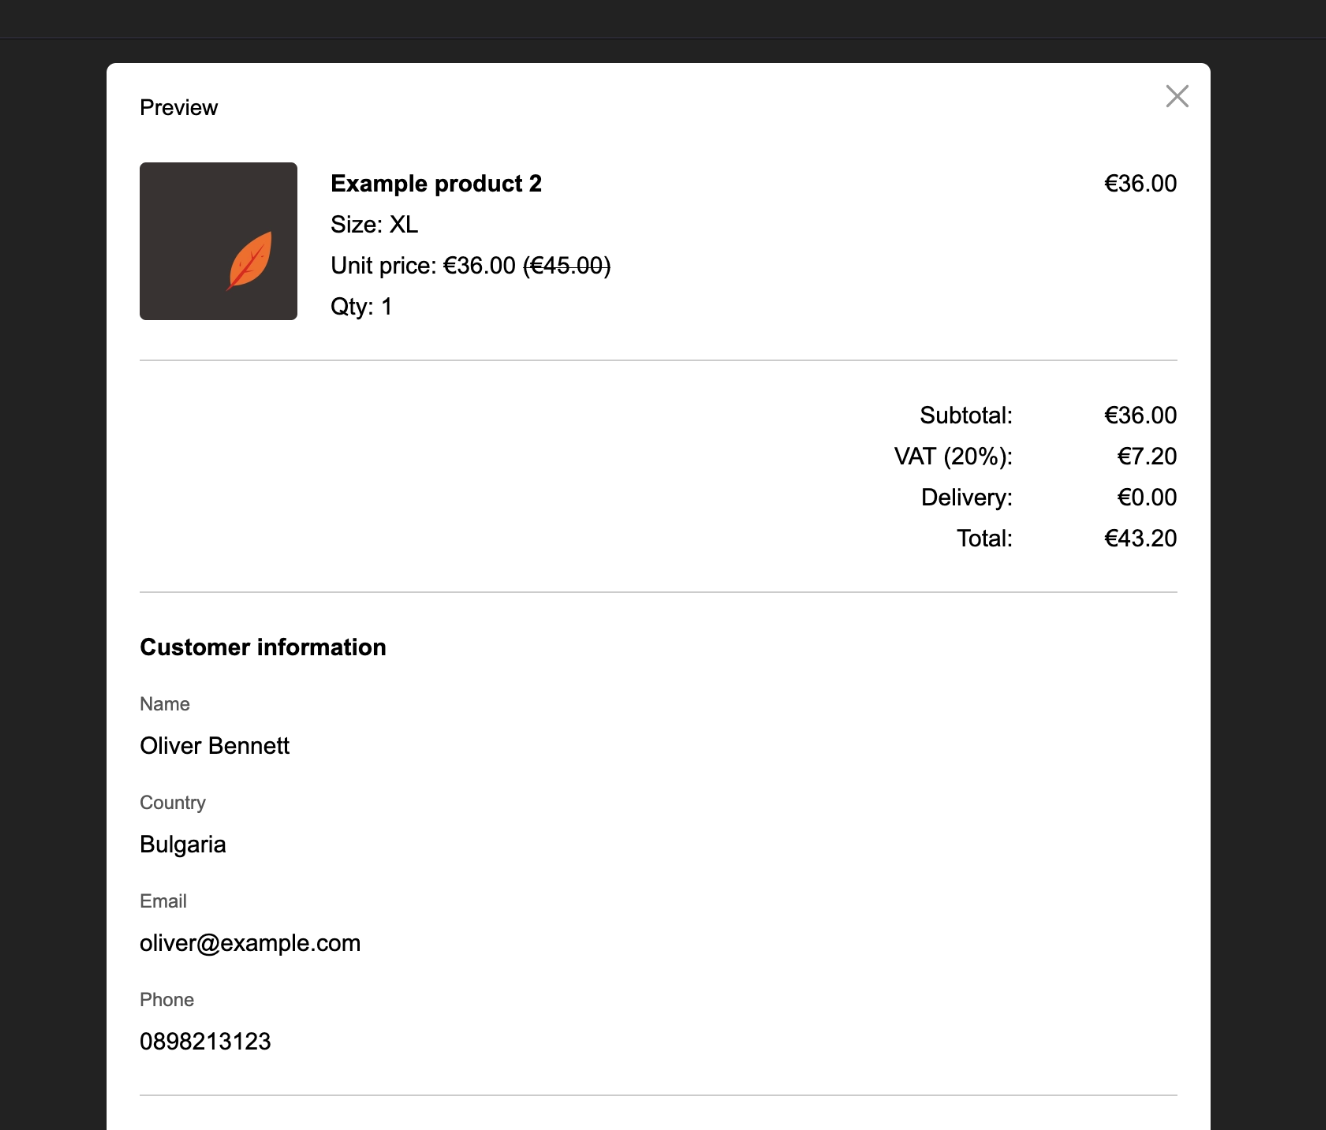The image size is (1326, 1130).
Task: Click the struck-through €45.00 original price
Action: pyautogui.click(x=567, y=266)
